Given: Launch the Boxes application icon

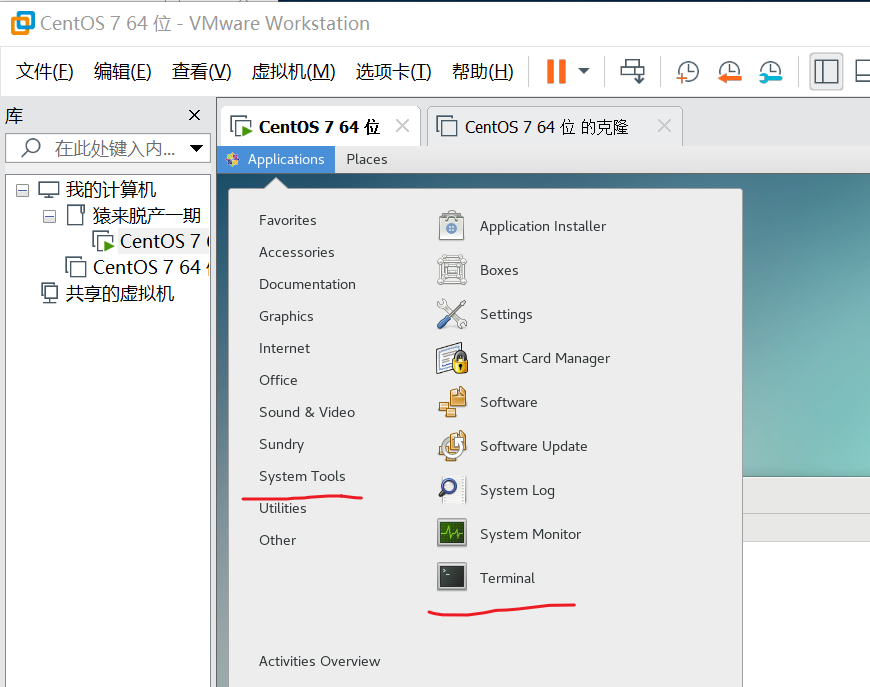Looking at the screenshot, I should [x=452, y=270].
